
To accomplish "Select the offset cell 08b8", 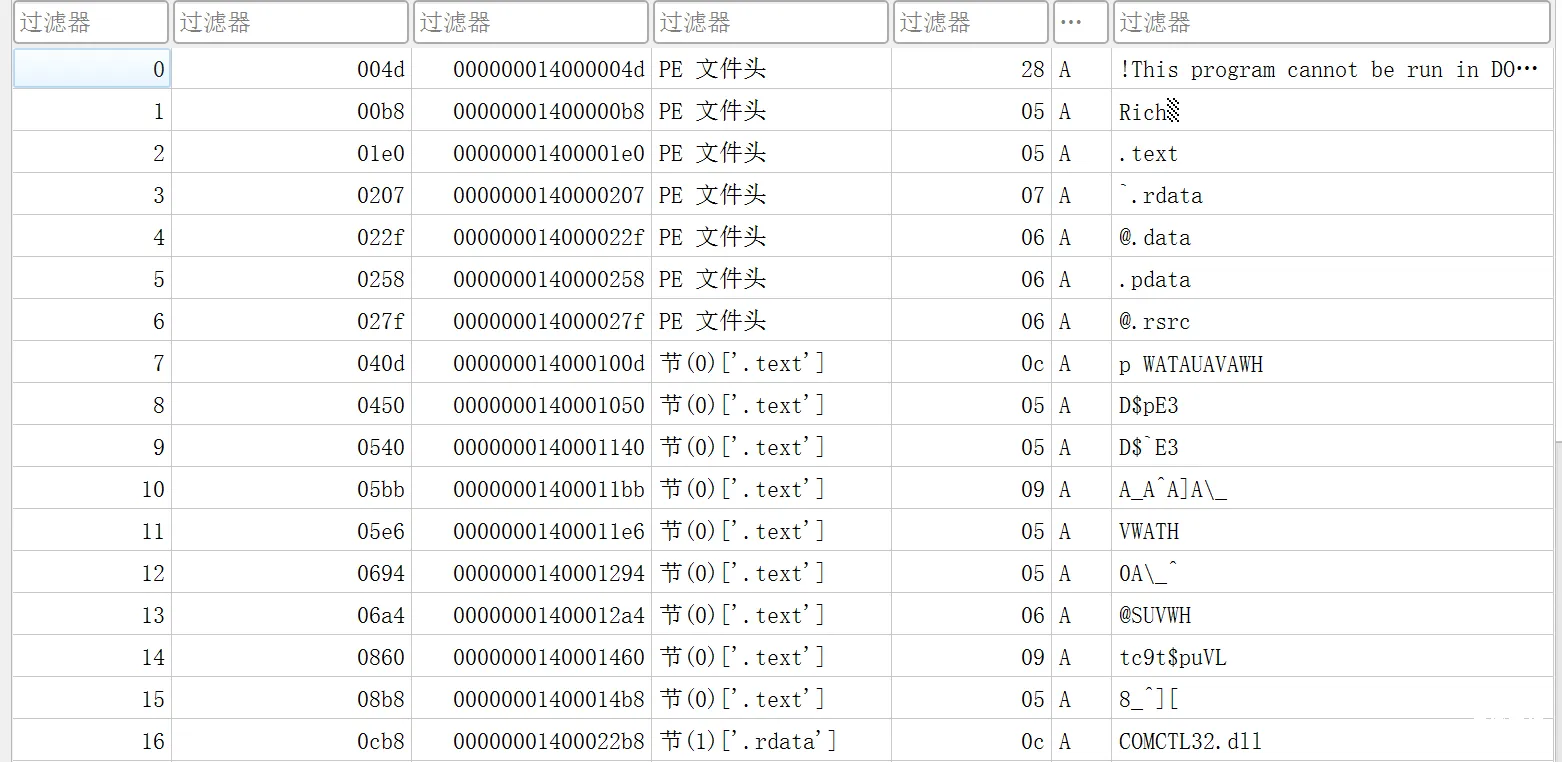I will (381, 700).
